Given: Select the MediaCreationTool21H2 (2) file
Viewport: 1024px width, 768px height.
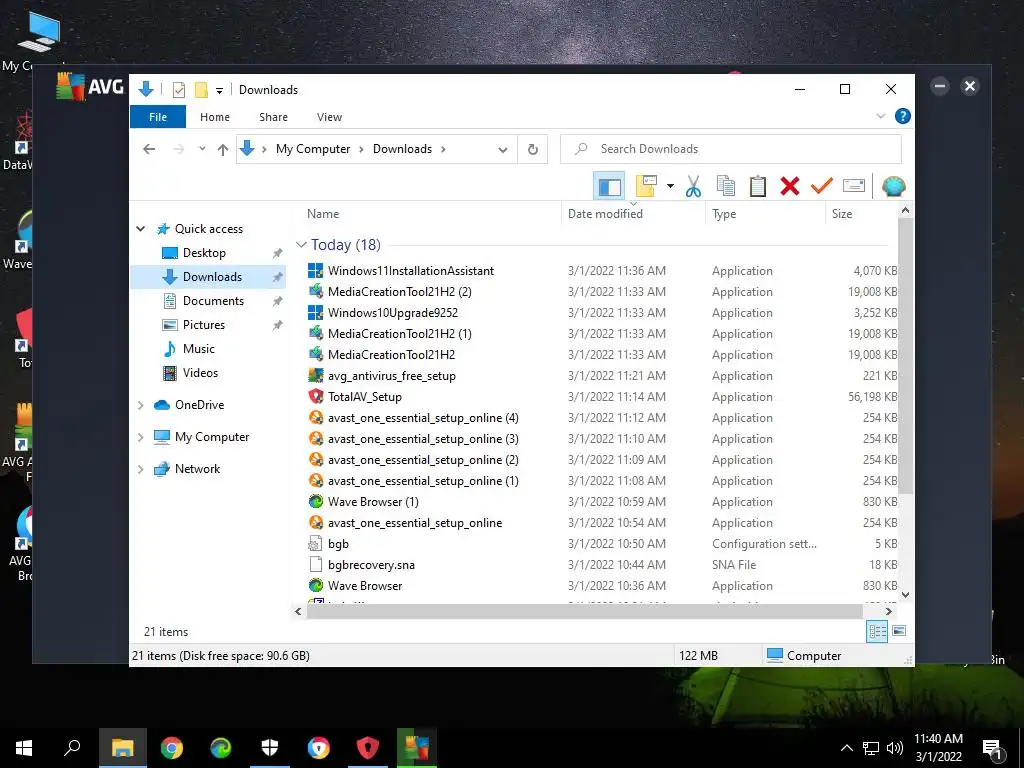Looking at the screenshot, I should (400, 292).
